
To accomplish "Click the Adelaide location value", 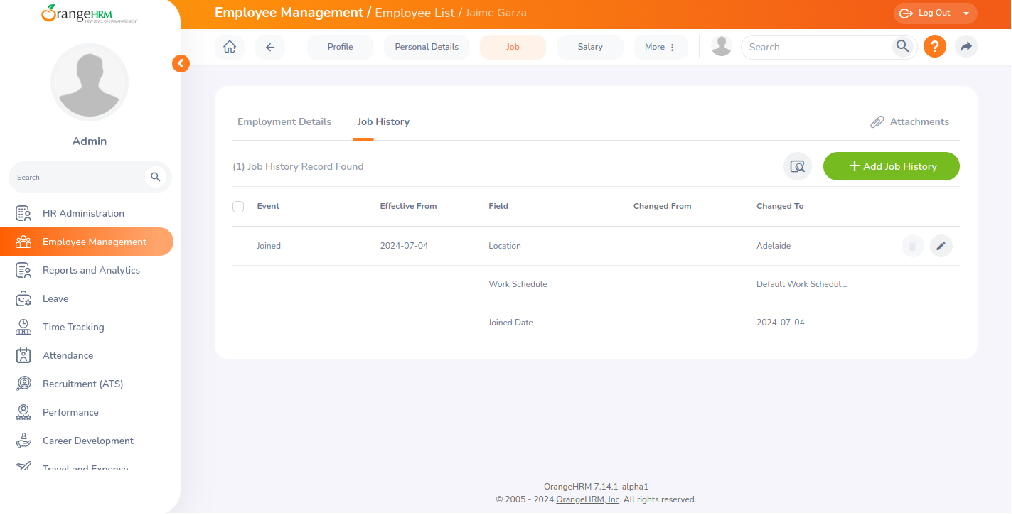I will click(773, 246).
